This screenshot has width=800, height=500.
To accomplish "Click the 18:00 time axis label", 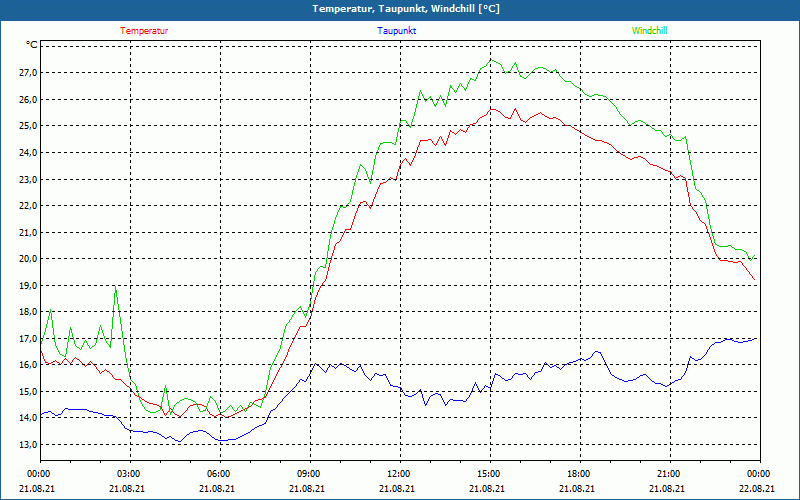I will [580, 474].
